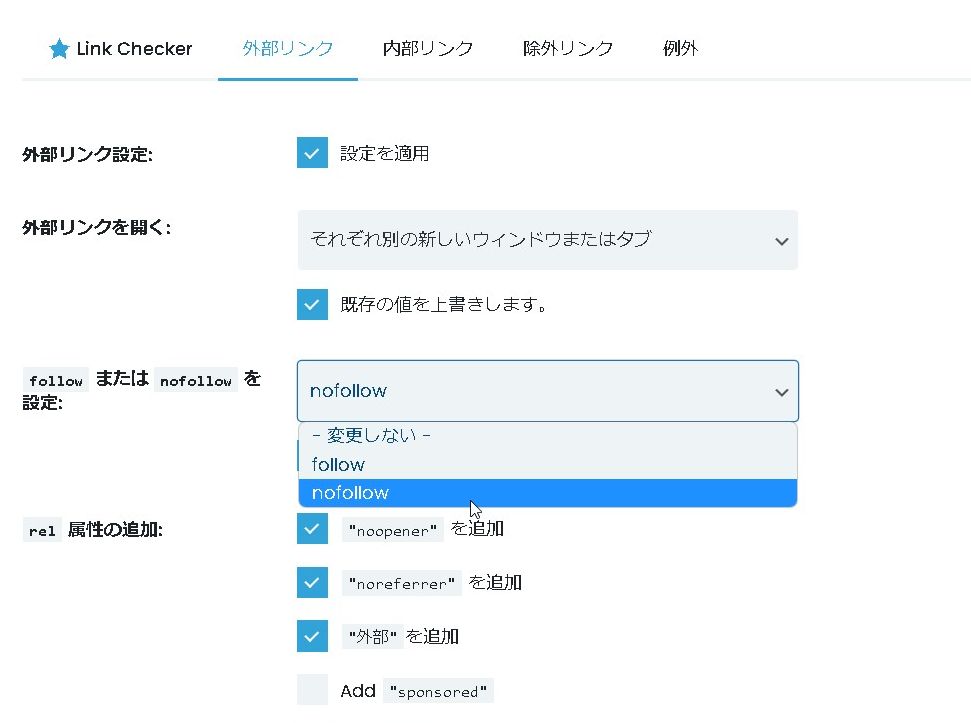Screen dimensions: 971x723
Task: Click the Add "sponsored" label text
Action: click(x=416, y=691)
